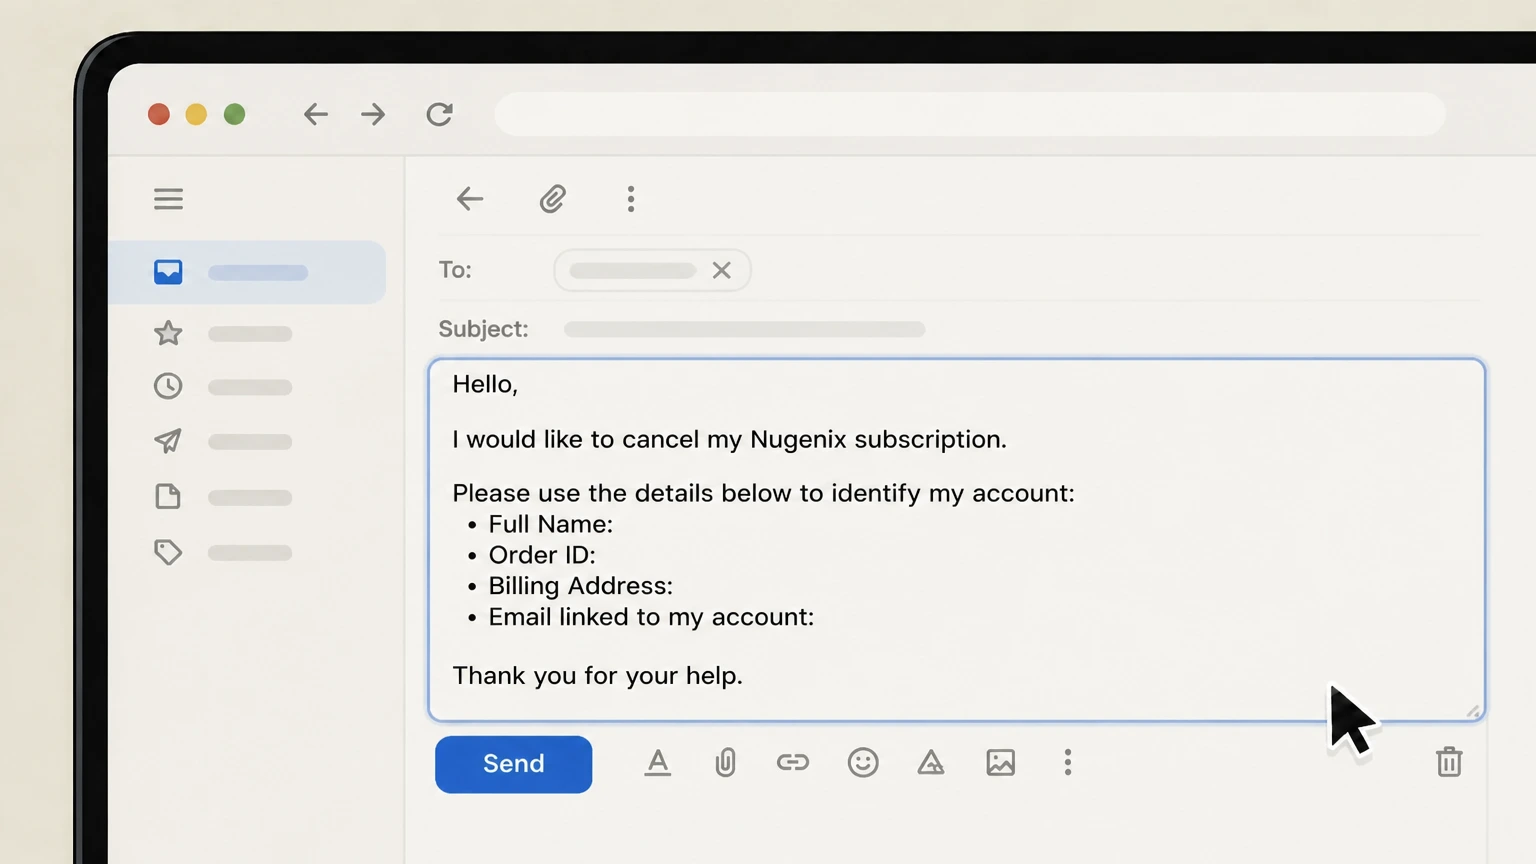Click 'Please use the details below' line
This screenshot has height=864, width=1536.
tap(763, 493)
